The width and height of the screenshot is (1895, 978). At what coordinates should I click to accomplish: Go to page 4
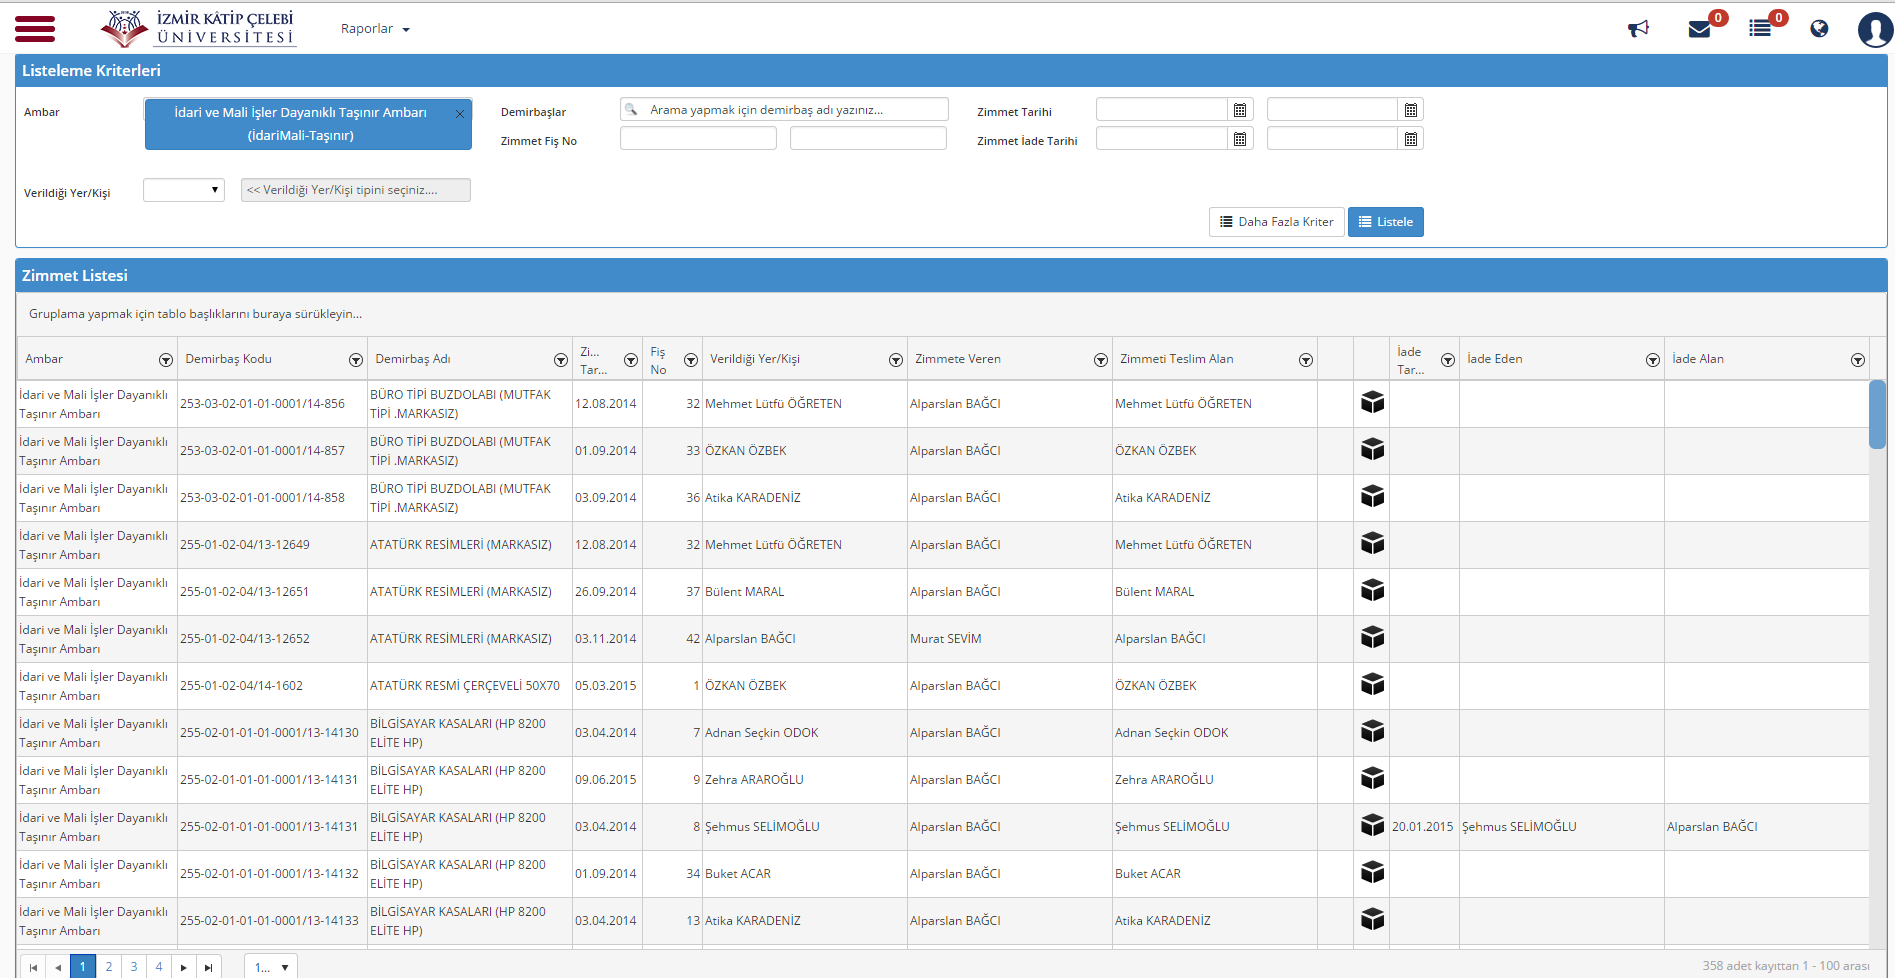(x=159, y=967)
